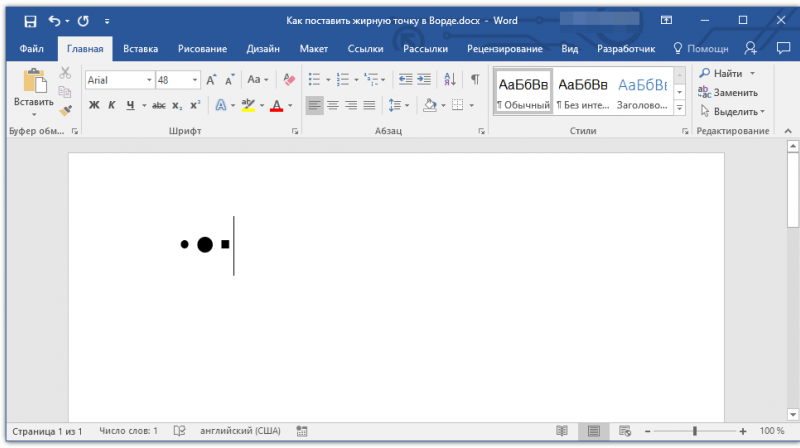Viewport: 800px width, 448px height.
Task: Switch to the Рецензирование tab
Action: 505,48
